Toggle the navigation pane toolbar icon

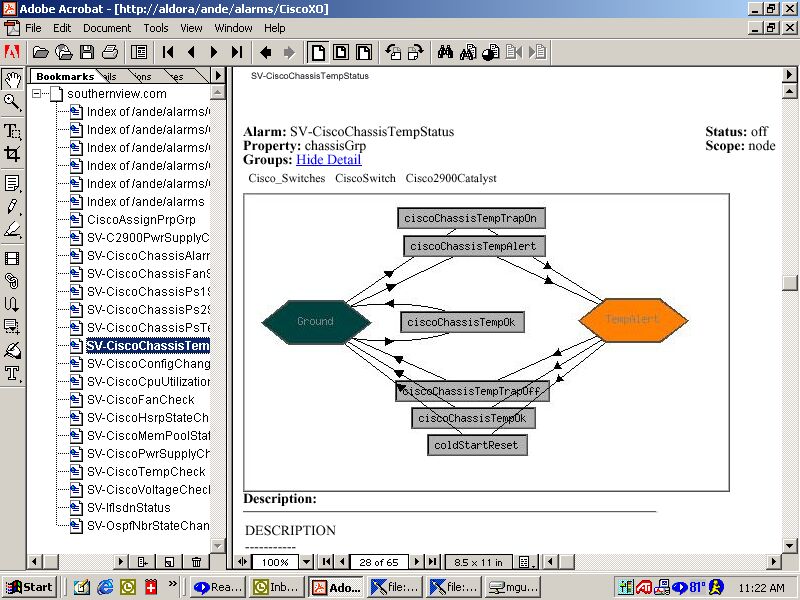pos(139,53)
